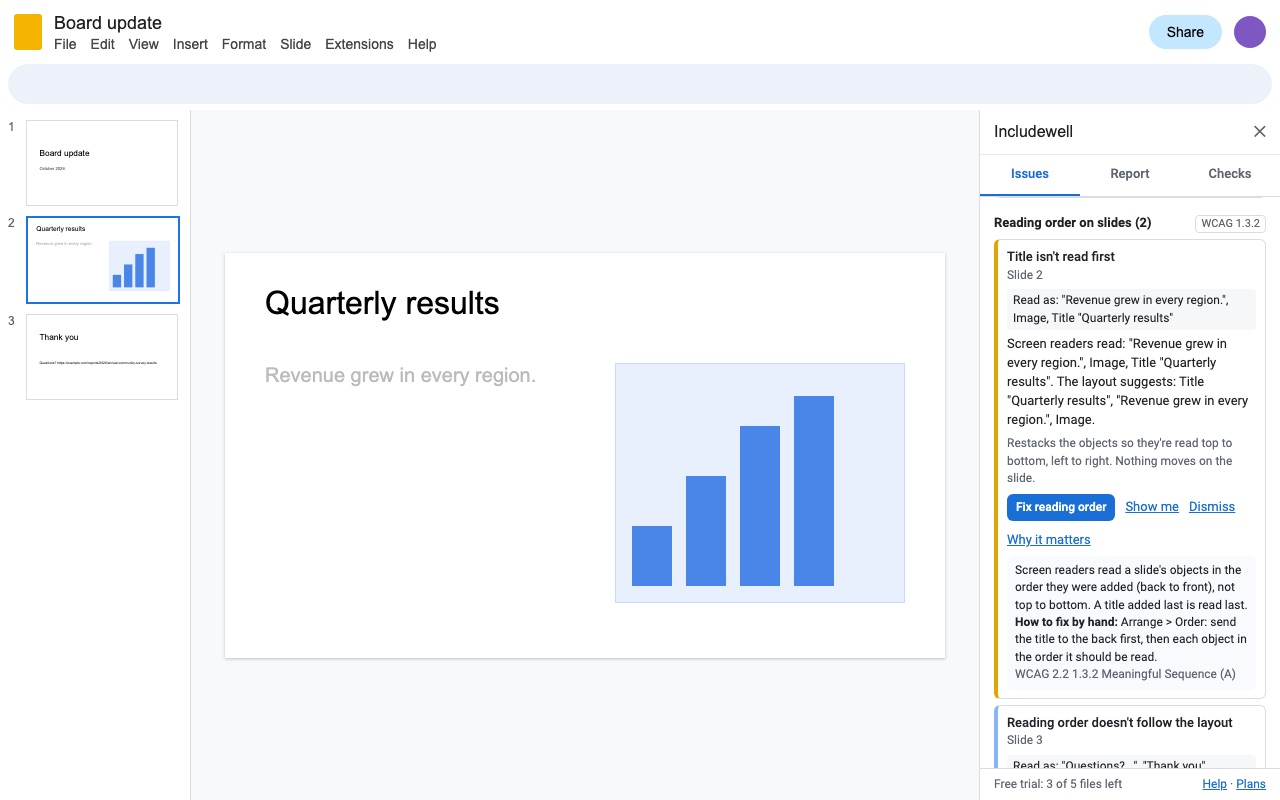Select the bar chart image on slide
This screenshot has width=1280, height=800.
click(x=760, y=483)
